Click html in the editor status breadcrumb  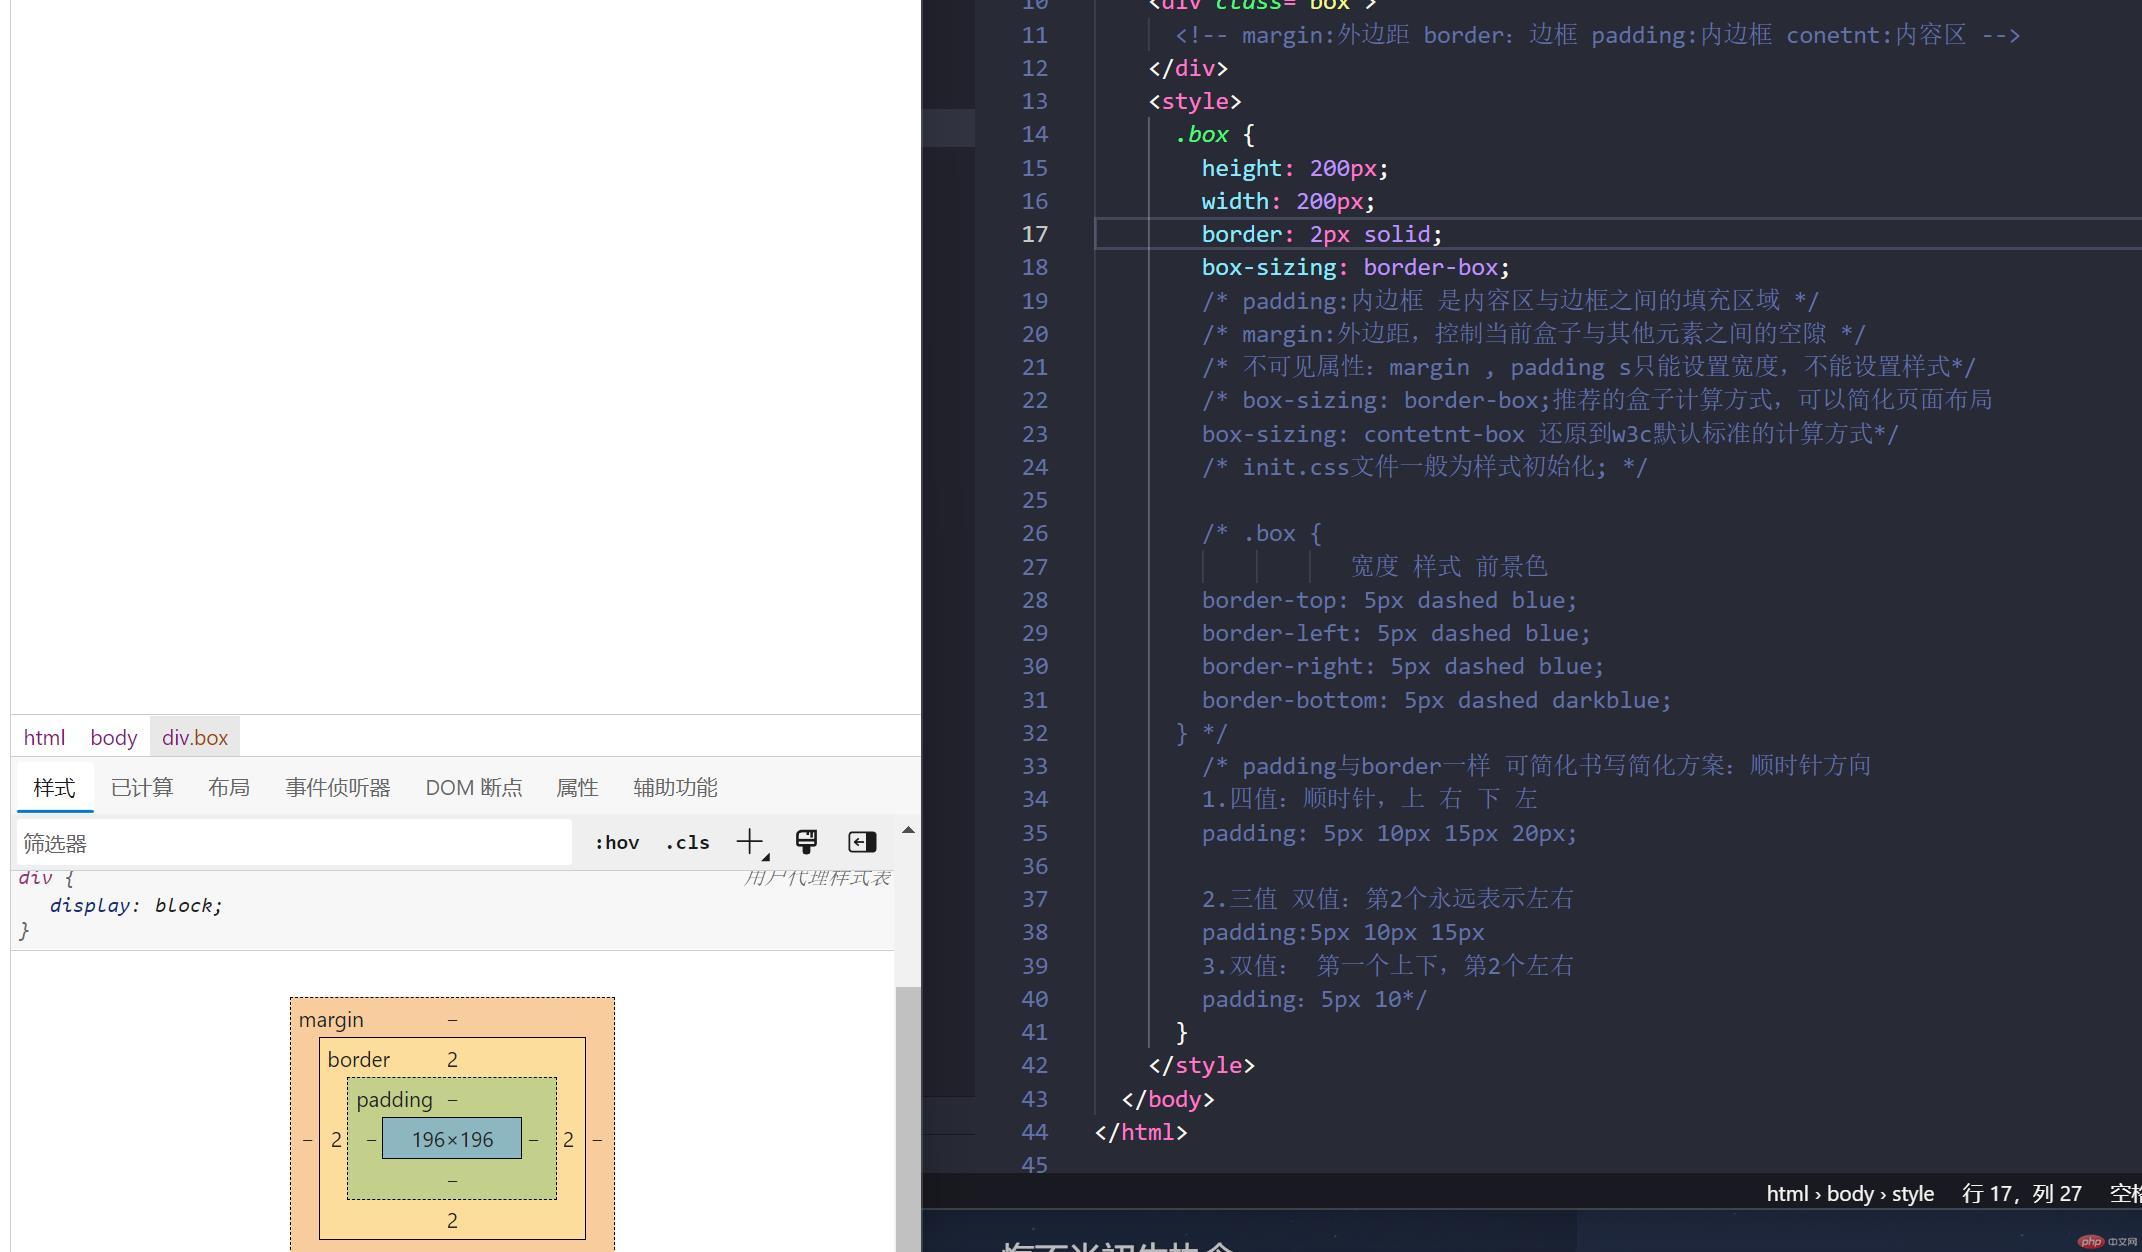click(x=1787, y=1194)
